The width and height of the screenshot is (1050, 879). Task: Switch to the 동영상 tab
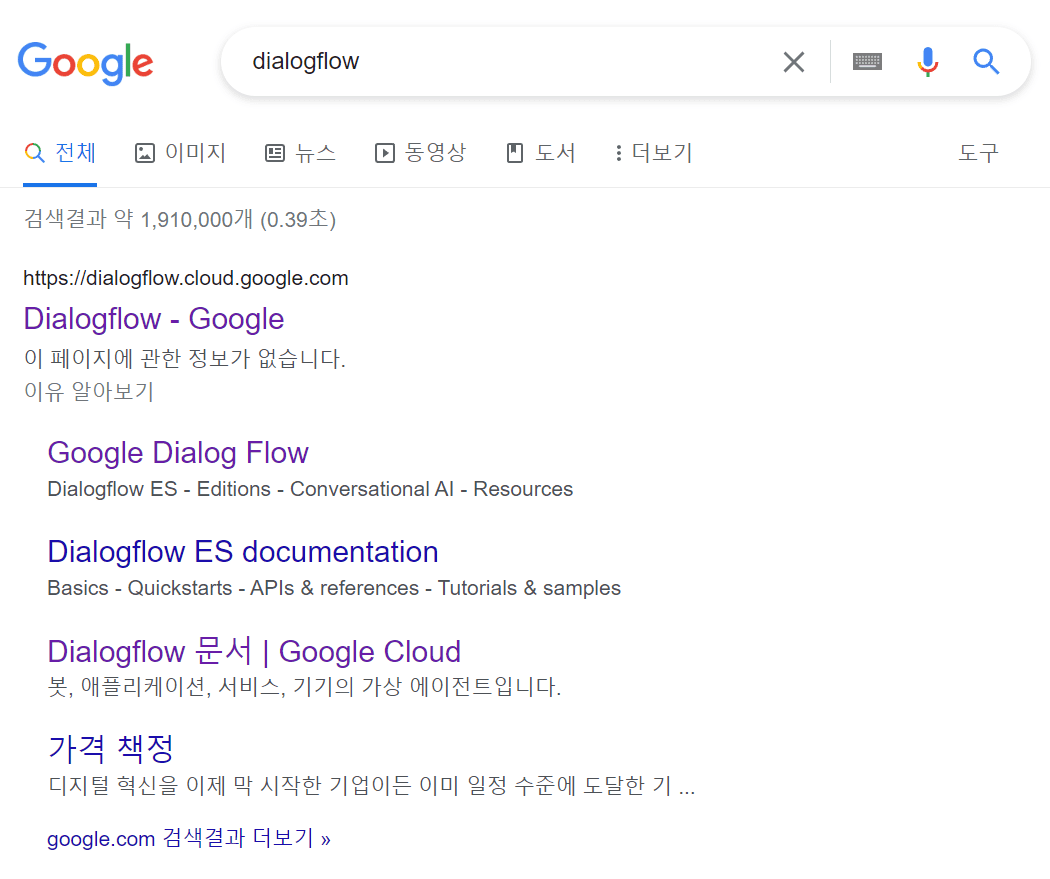pyautogui.click(x=420, y=153)
